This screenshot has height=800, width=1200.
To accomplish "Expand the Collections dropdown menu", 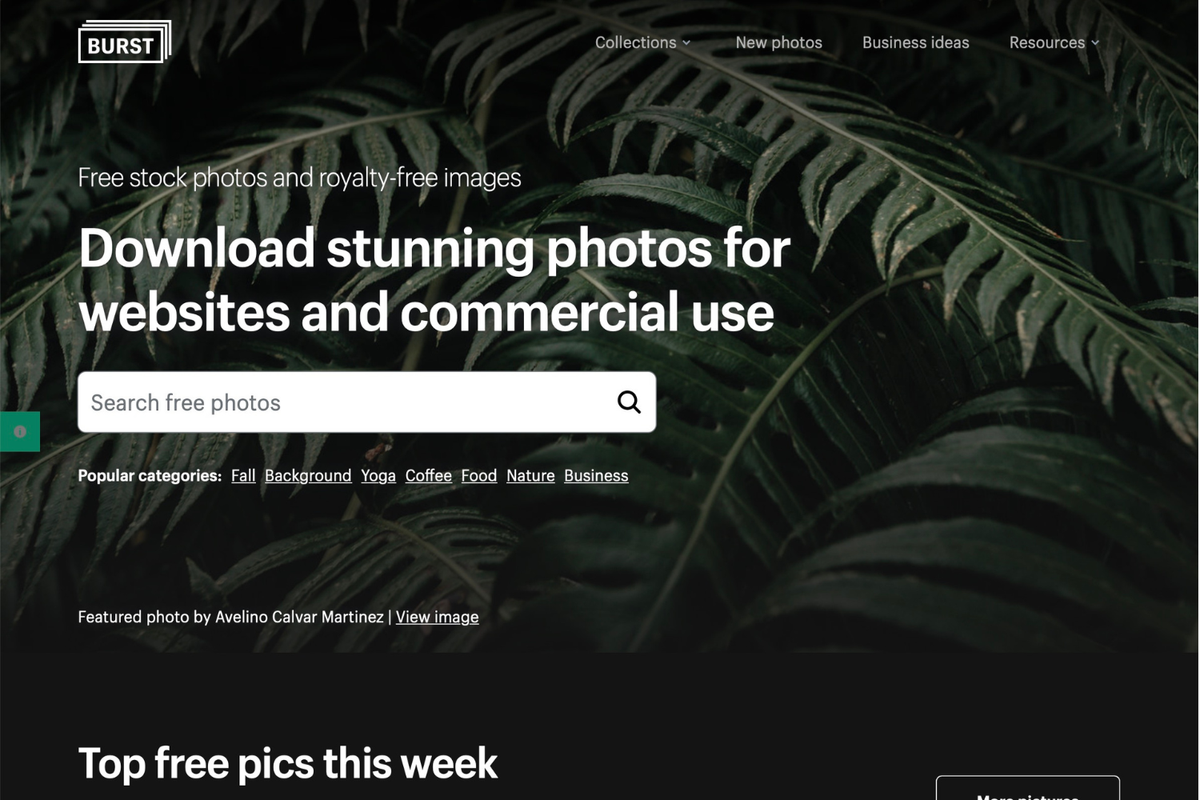I will point(643,42).
